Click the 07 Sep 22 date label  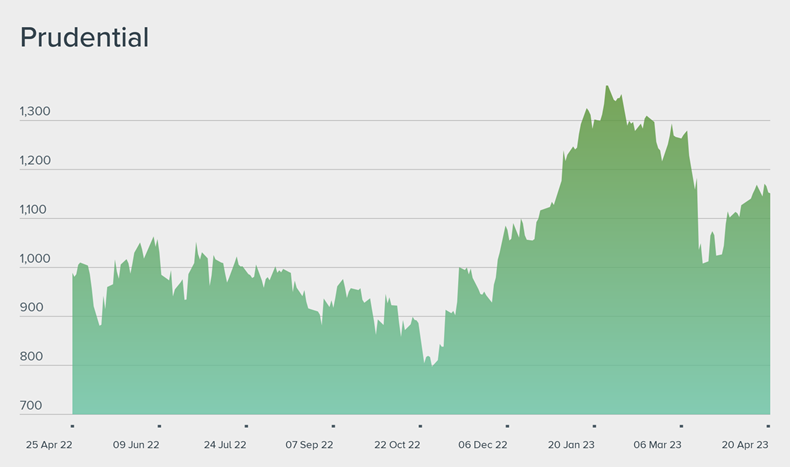click(309, 445)
